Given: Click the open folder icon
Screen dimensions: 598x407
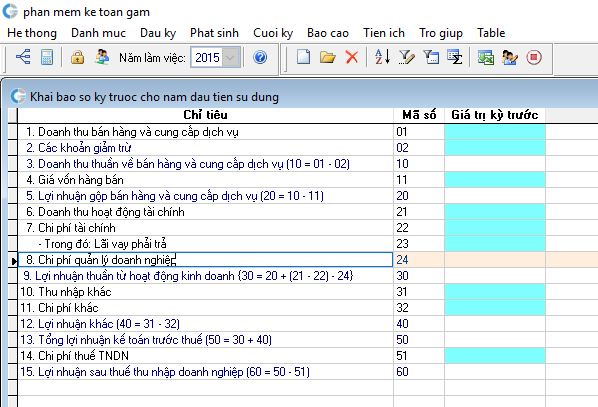Looking at the screenshot, I should (328, 57).
